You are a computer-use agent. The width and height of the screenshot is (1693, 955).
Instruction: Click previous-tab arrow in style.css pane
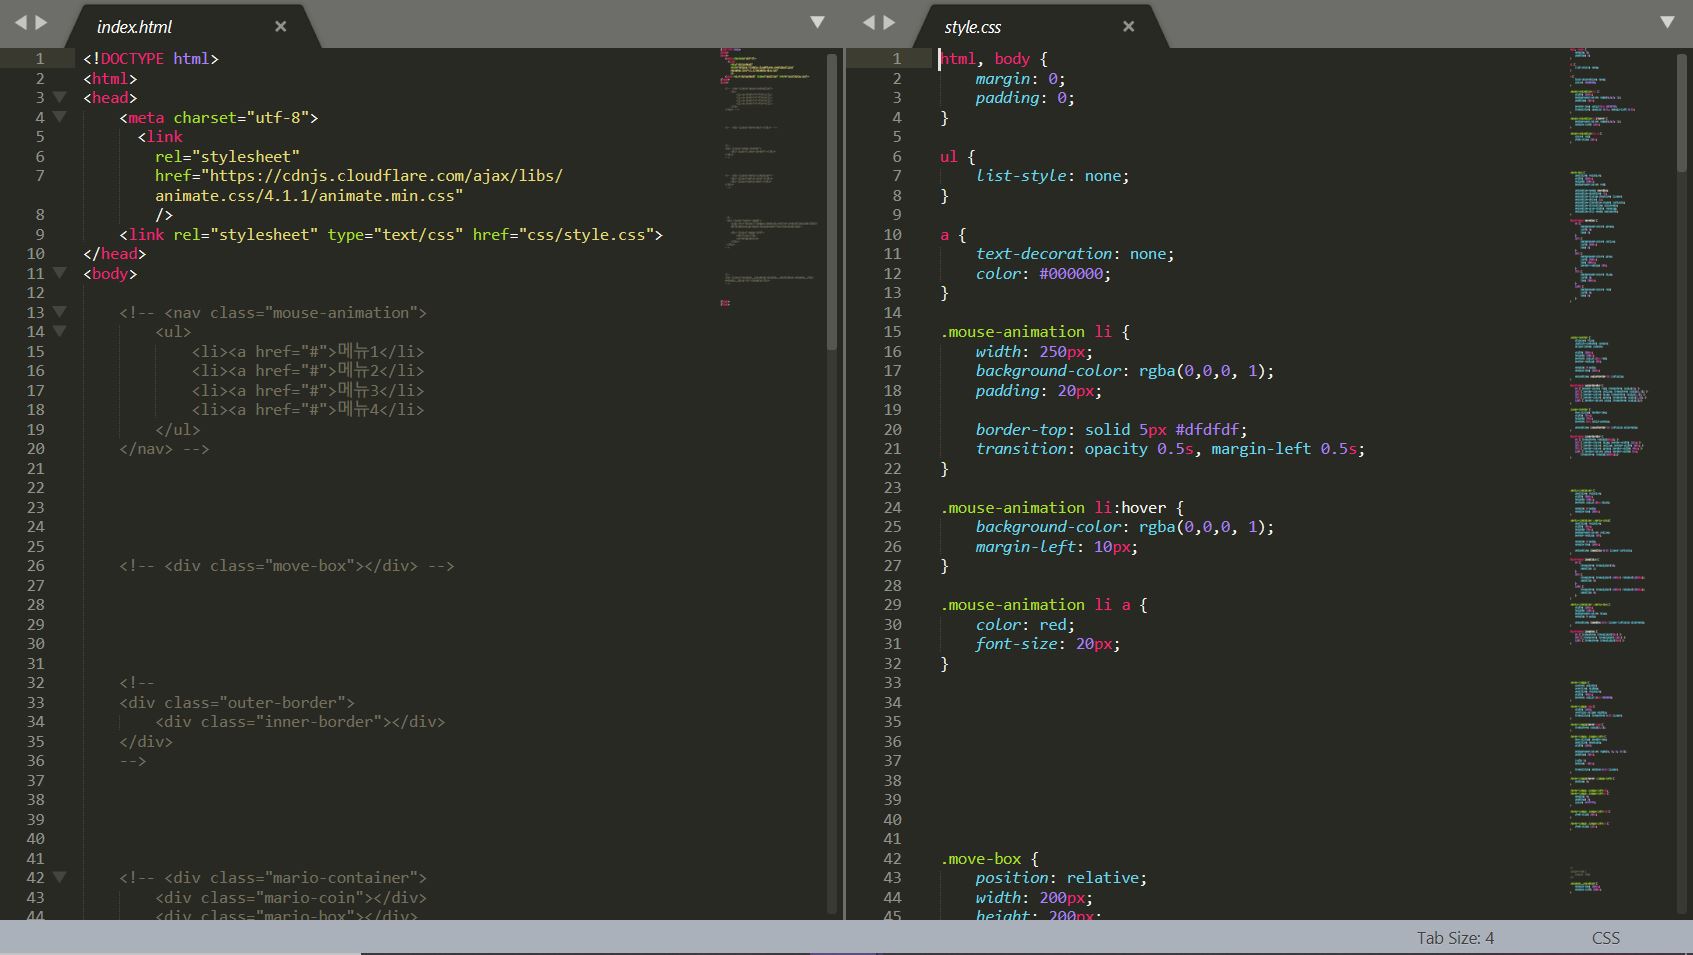click(868, 22)
